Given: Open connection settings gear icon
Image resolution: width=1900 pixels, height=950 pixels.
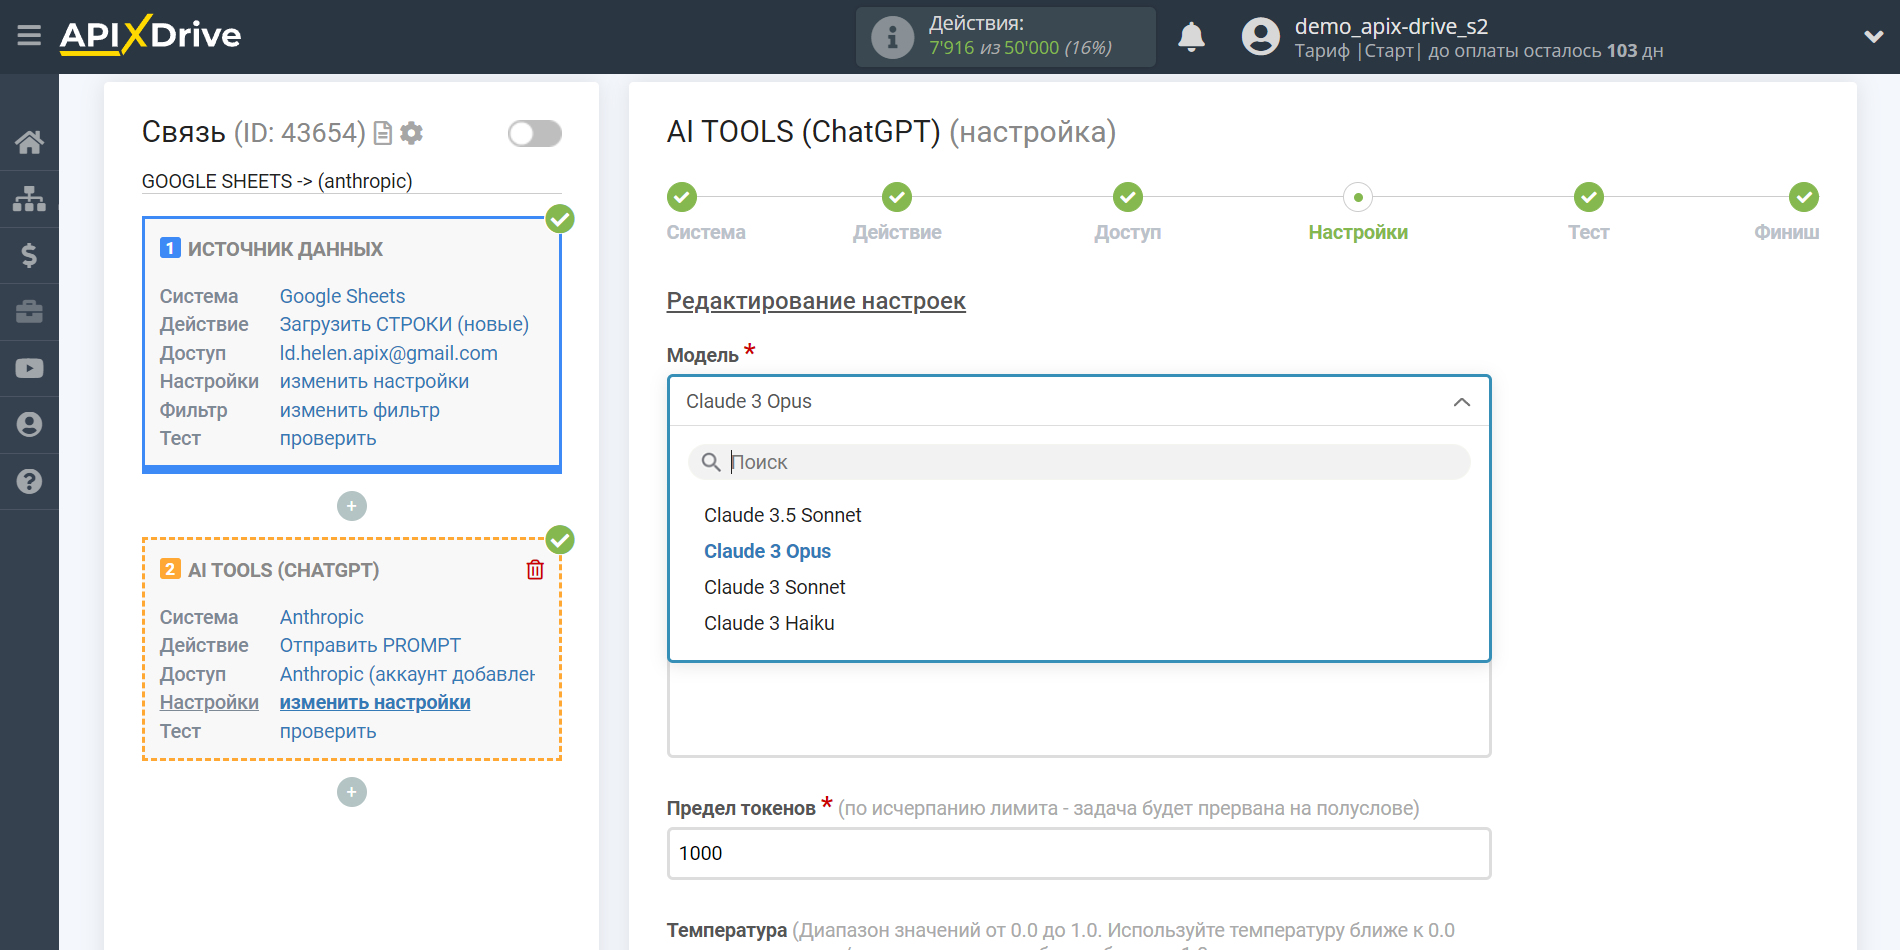Looking at the screenshot, I should [x=411, y=133].
